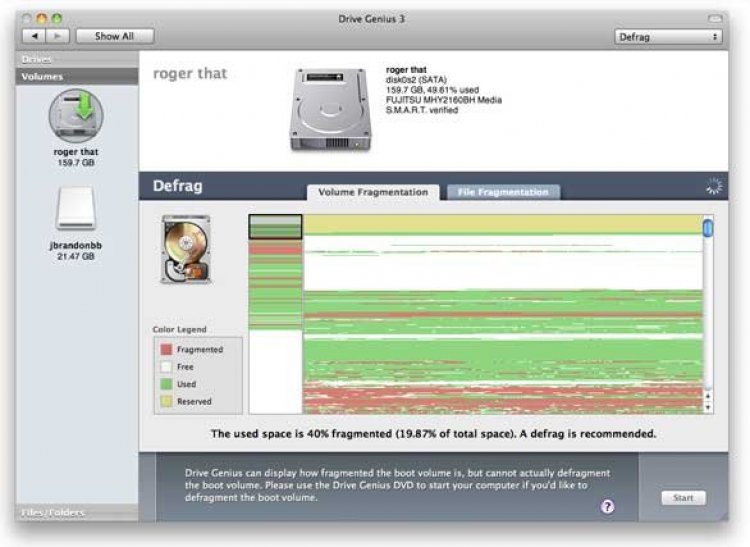Click the '21.47 GB' size label
Screen dimensions: 750x547
coord(76,256)
